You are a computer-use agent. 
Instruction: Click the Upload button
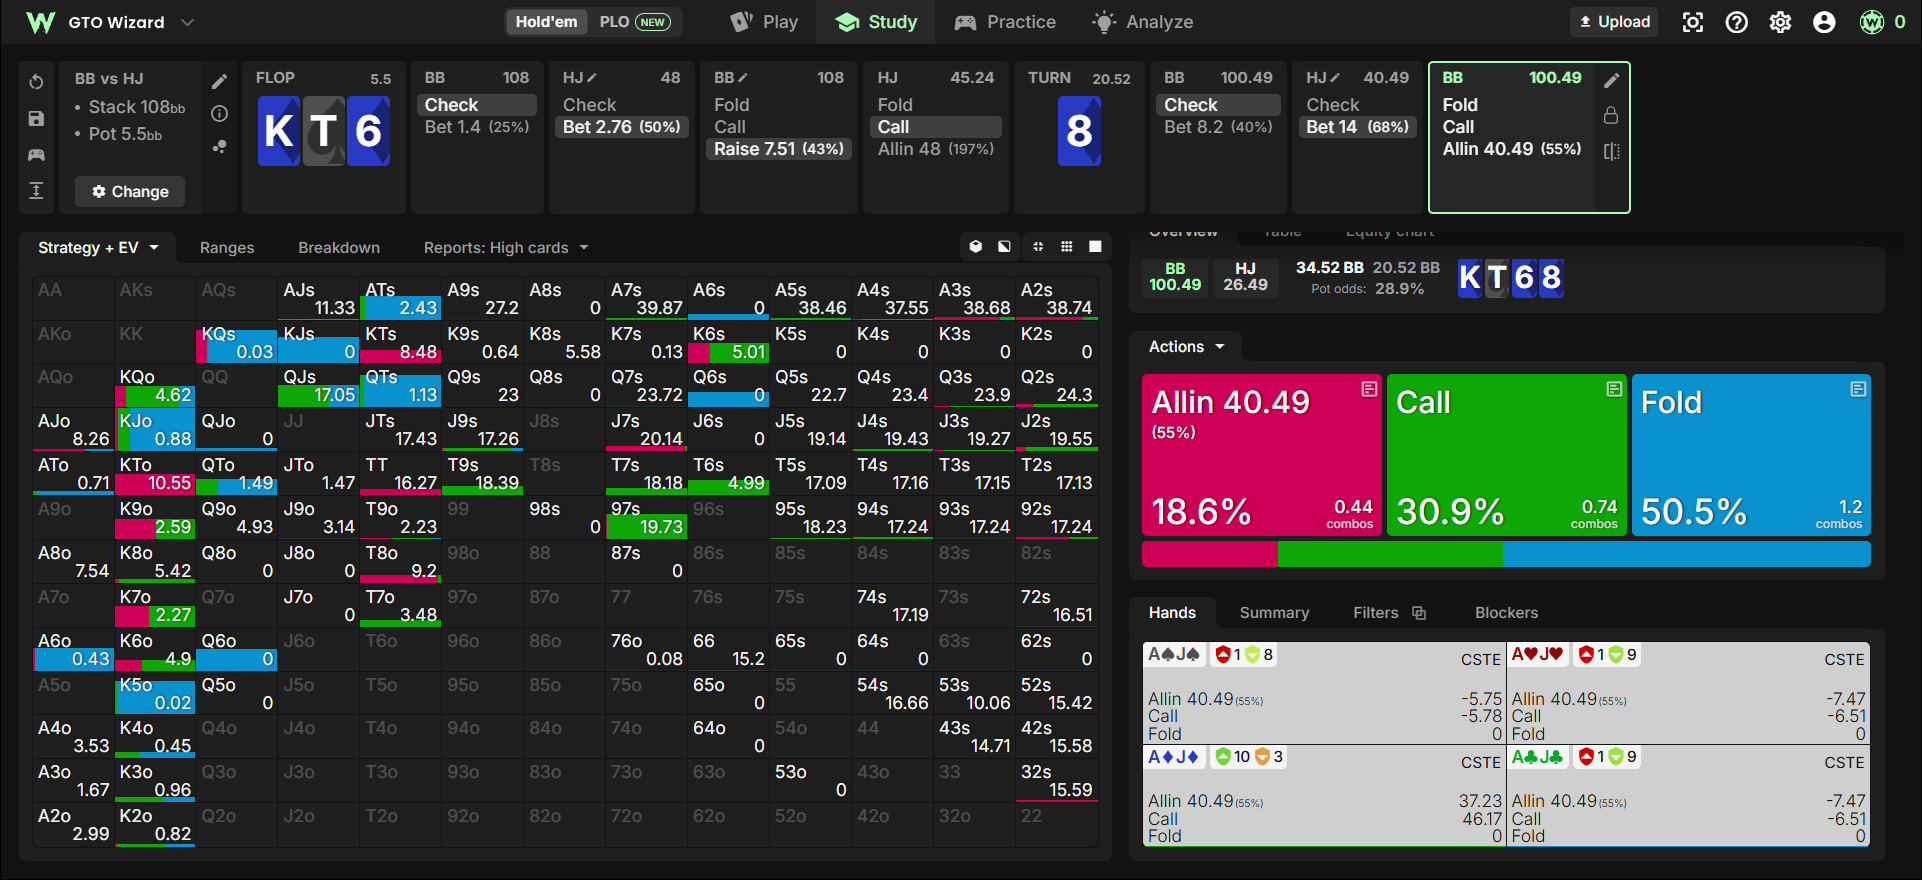(x=1614, y=22)
